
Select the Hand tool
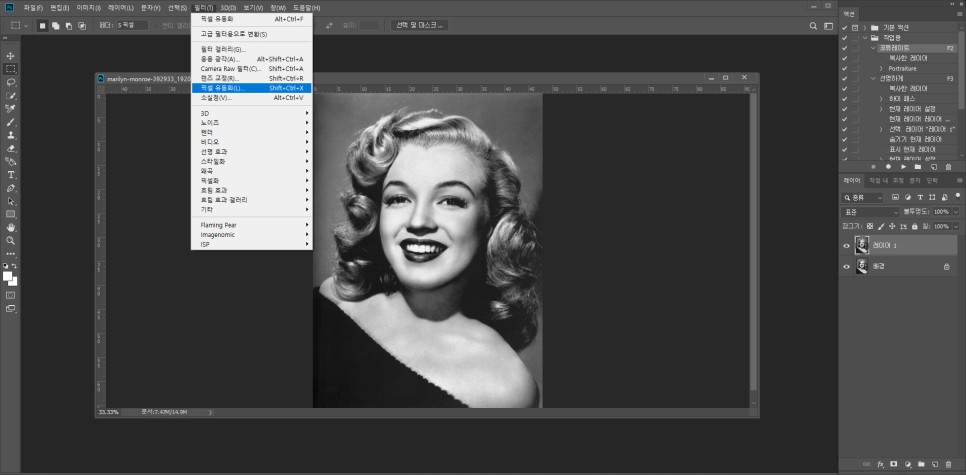[10, 227]
